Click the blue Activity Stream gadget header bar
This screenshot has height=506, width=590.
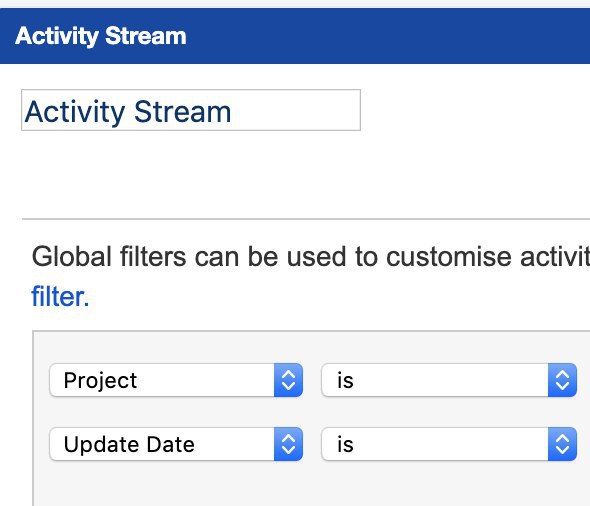pos(295,36)
